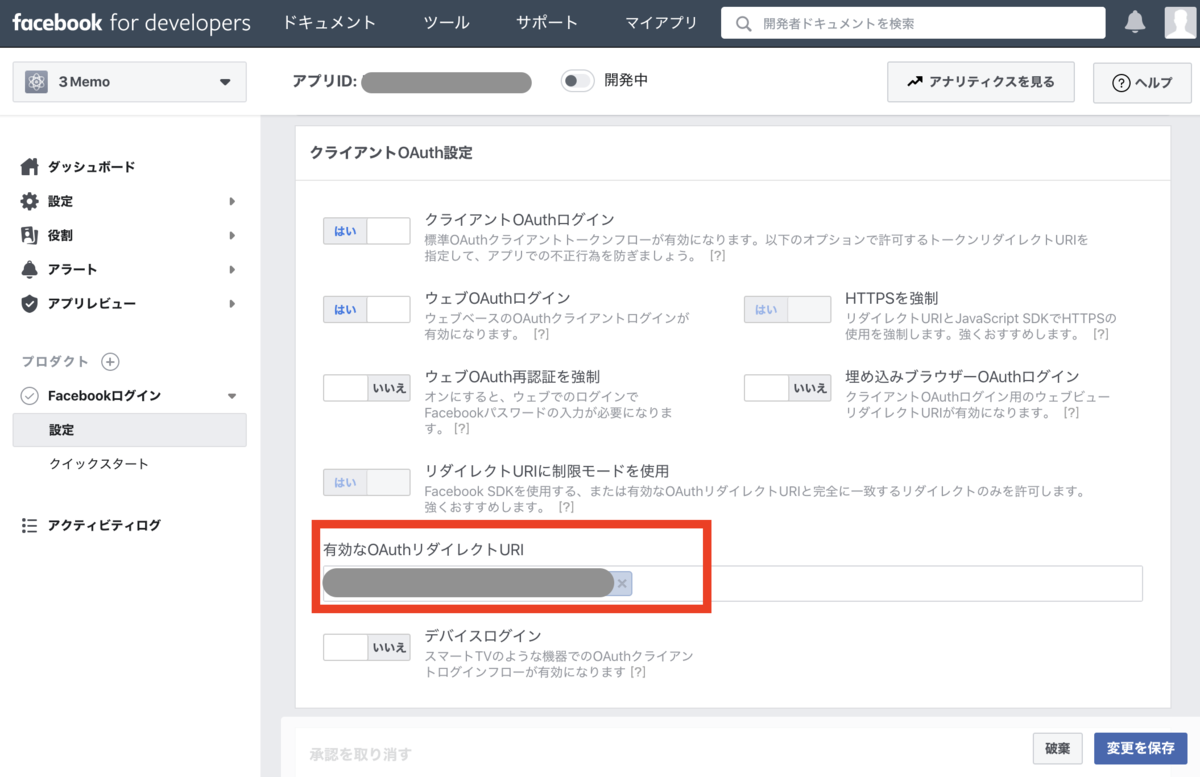
Task: Click 変更を保存 save button
Action: [1141, 748]
